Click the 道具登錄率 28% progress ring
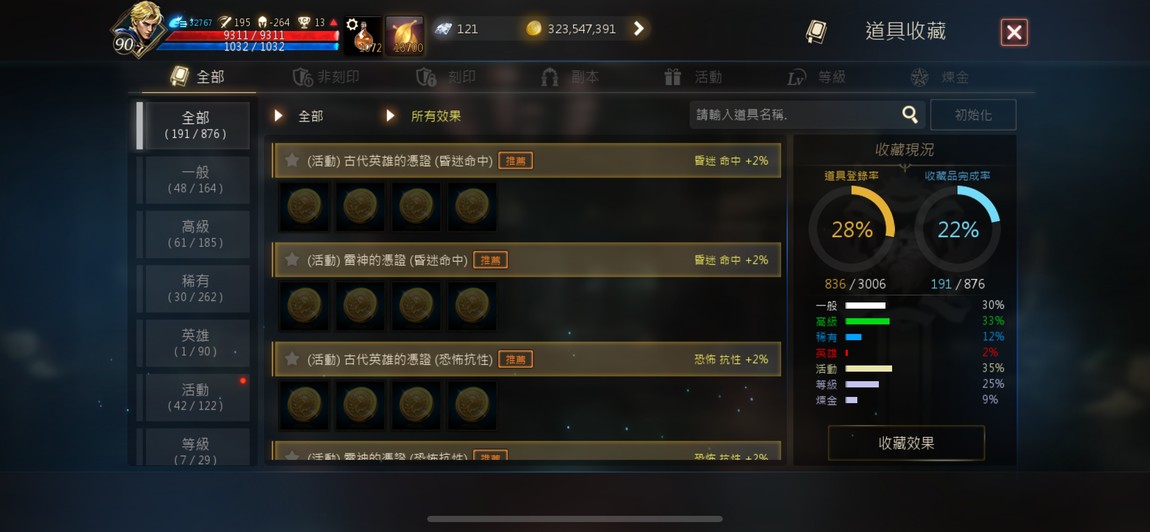The width and height of the screenshot is (1150, 532). point(851,230)
